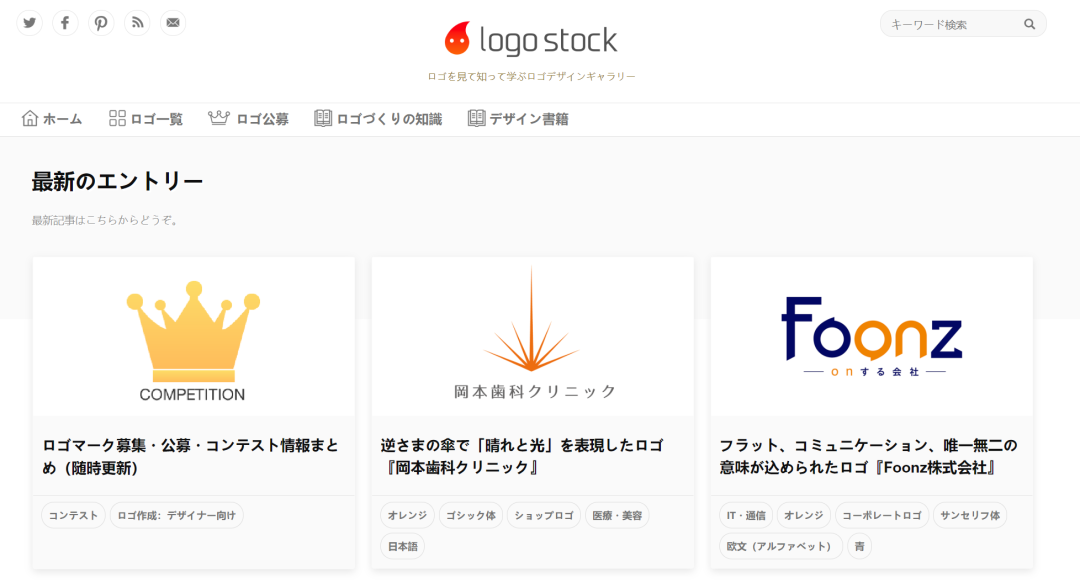Click the RSS feed icon
This screenshot has width=1080, height=583.
[x=137, y=23]
